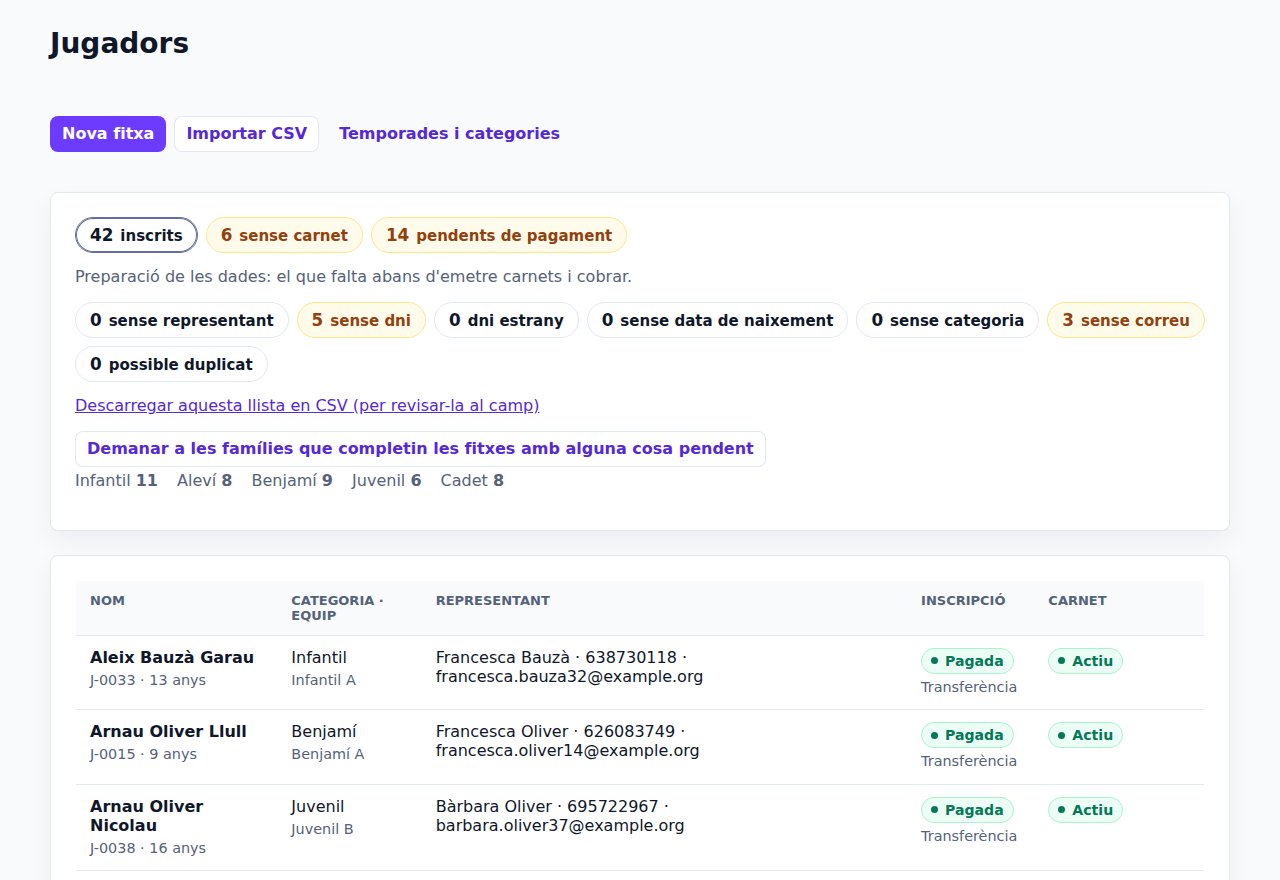Select the 42 inscrits filter chip

(136, 235)
